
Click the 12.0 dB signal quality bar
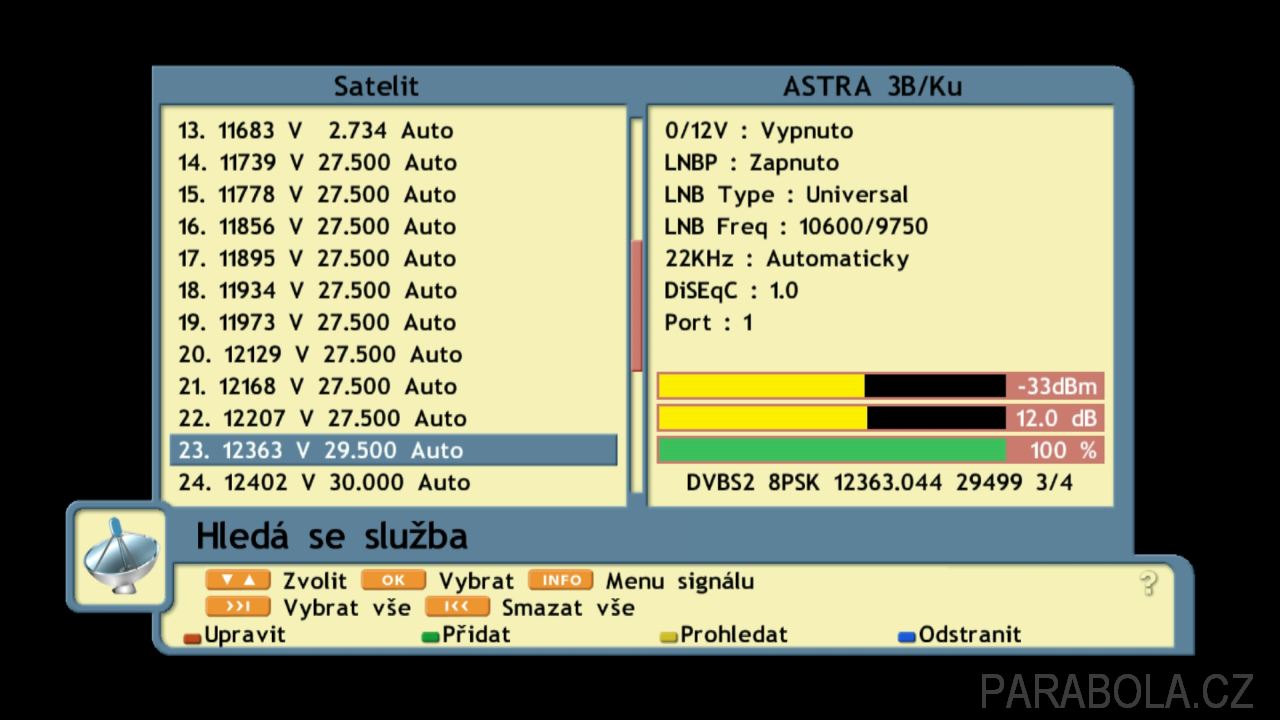click(880, 418)
